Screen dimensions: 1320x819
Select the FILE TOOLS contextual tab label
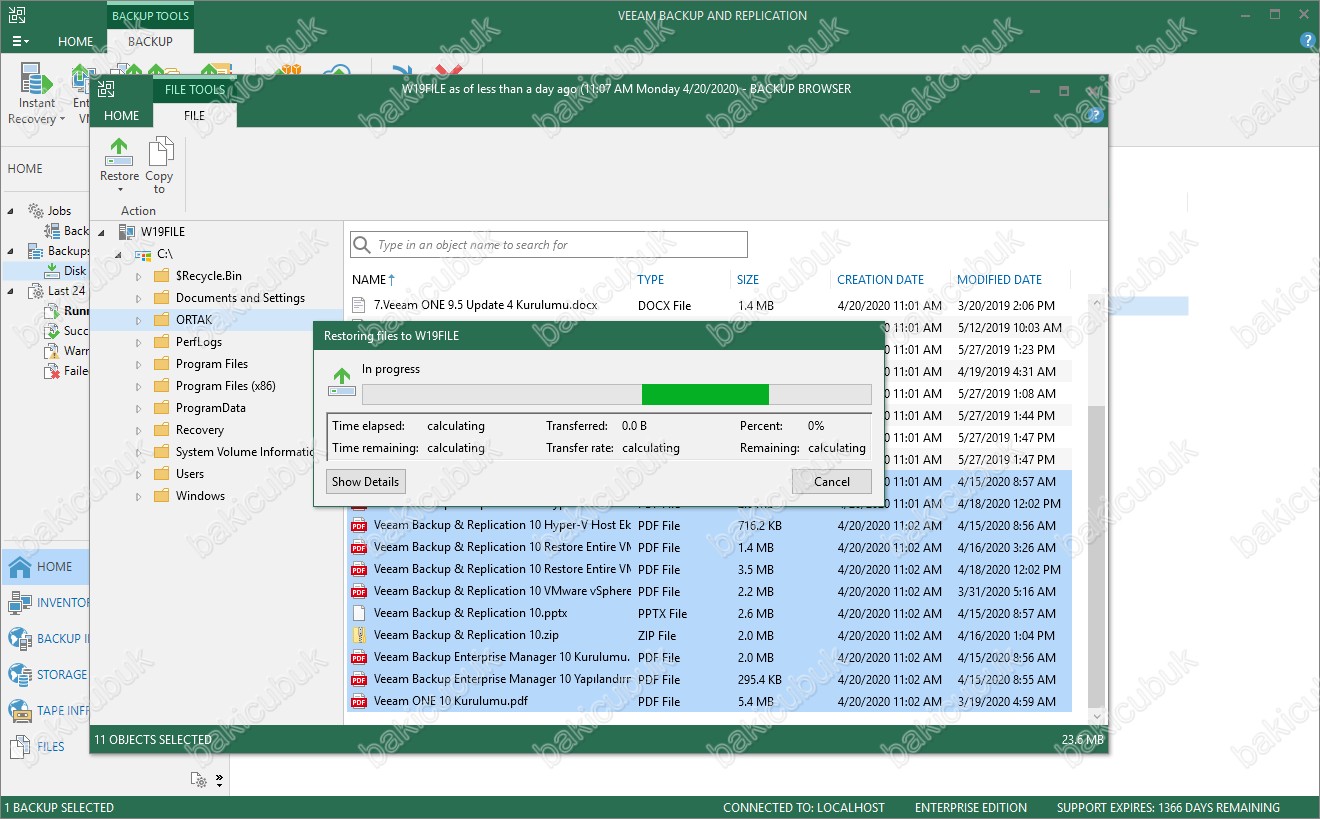pos(195,89)
